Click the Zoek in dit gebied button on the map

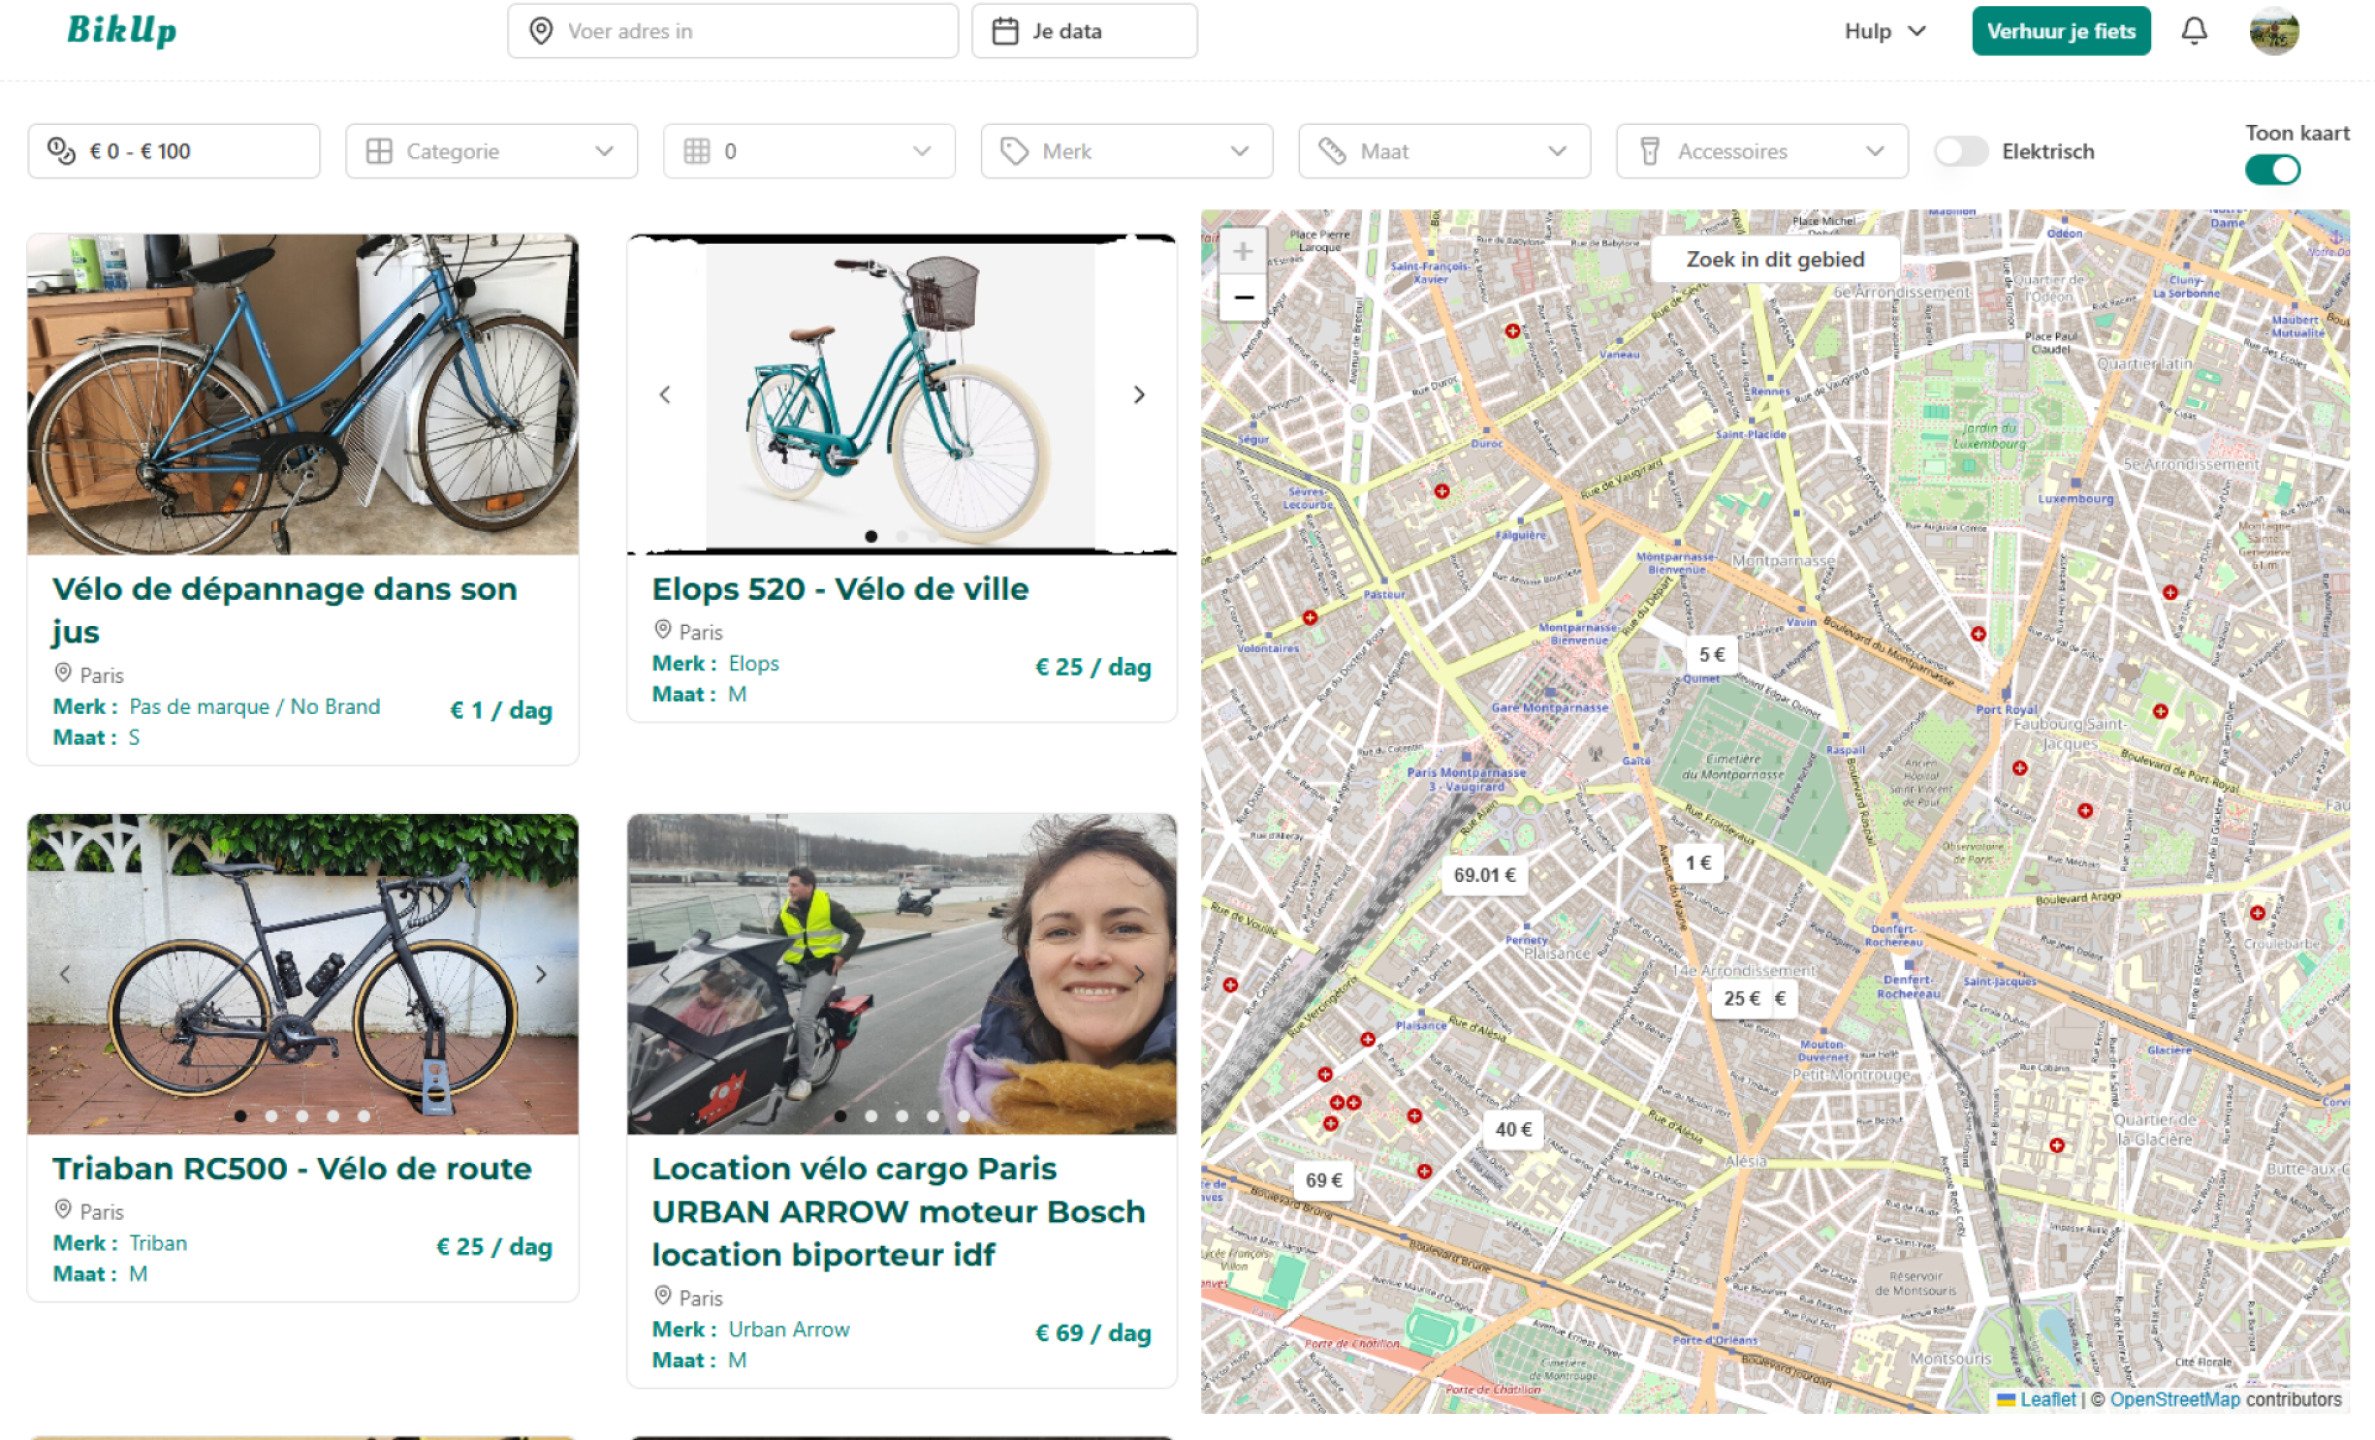(x=1774, y=259)
